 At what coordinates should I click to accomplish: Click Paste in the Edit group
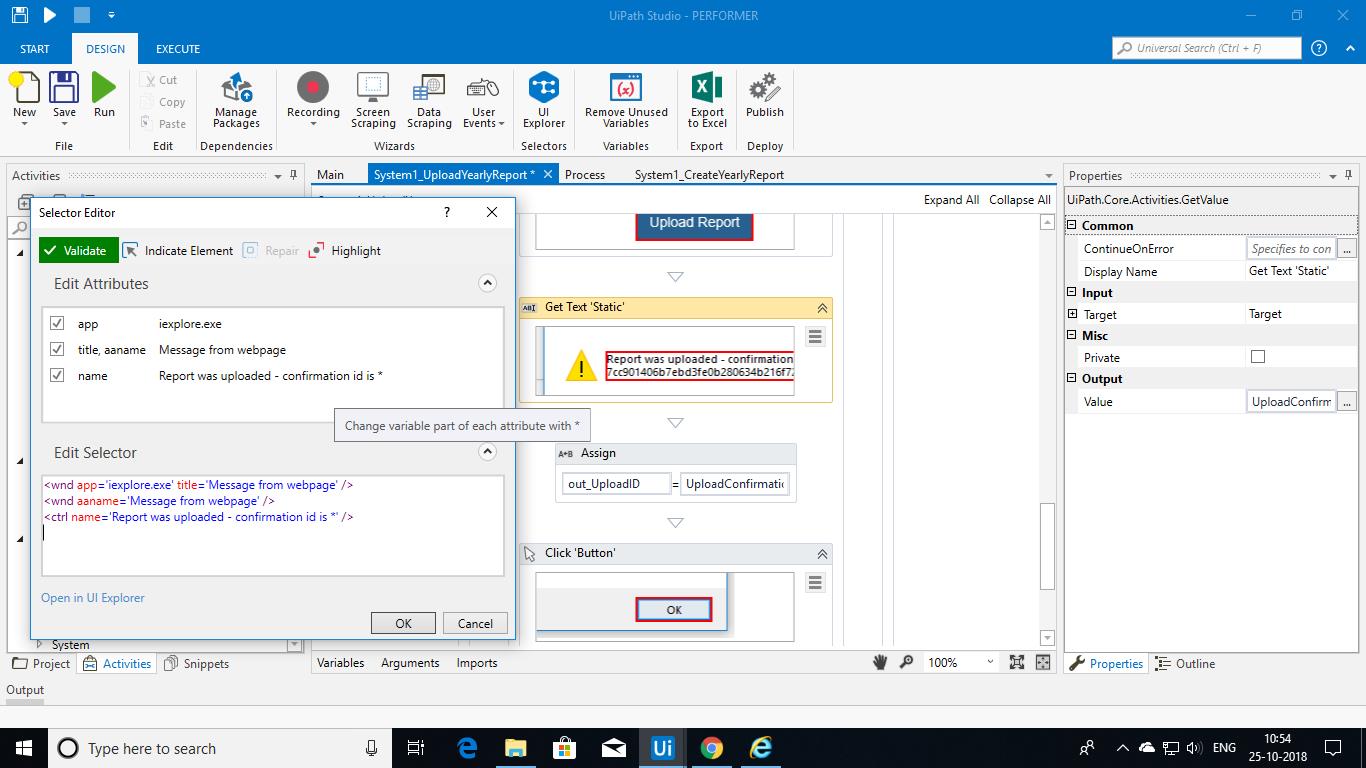163,124
